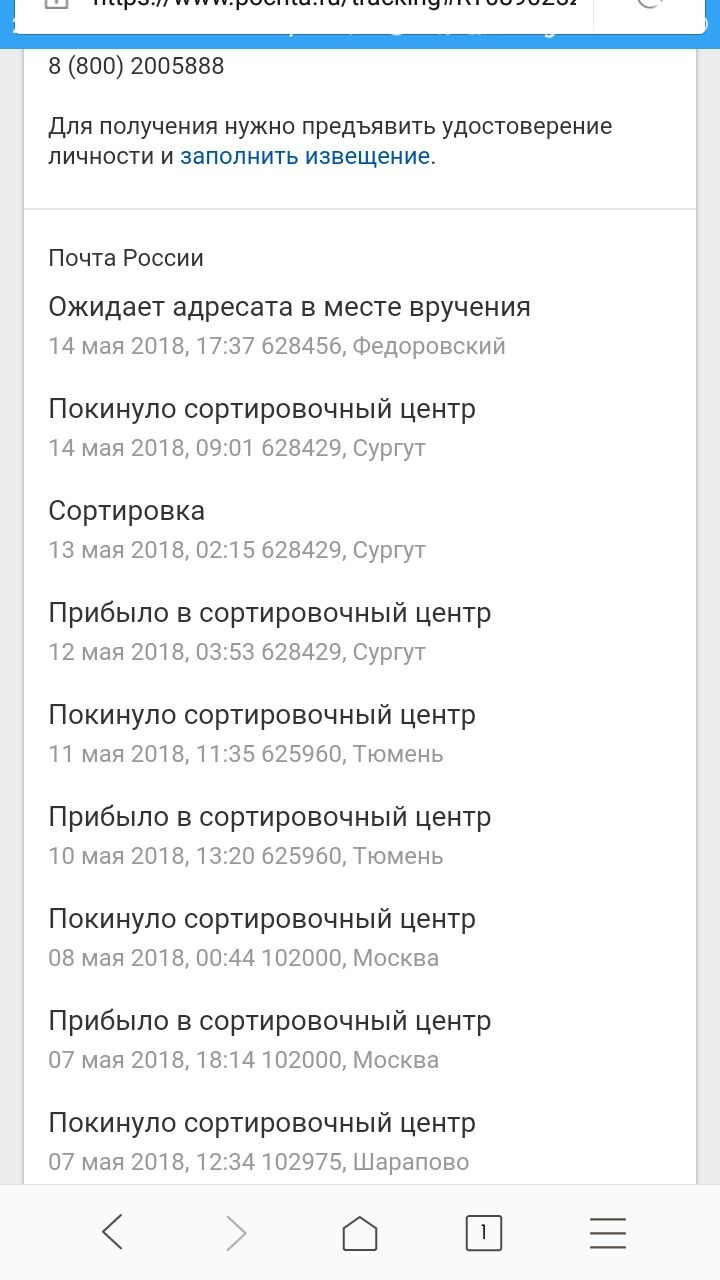Viewport: 720px width, 1280px height.
Task: Open the tab switcher showing 1 tab
Action: (484, 1232)
